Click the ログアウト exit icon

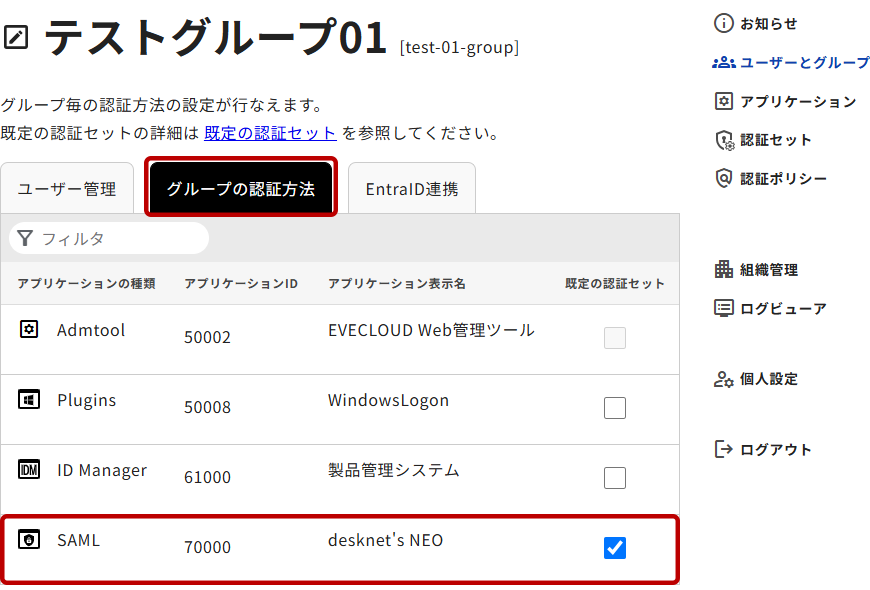click(x=724, y=449)
